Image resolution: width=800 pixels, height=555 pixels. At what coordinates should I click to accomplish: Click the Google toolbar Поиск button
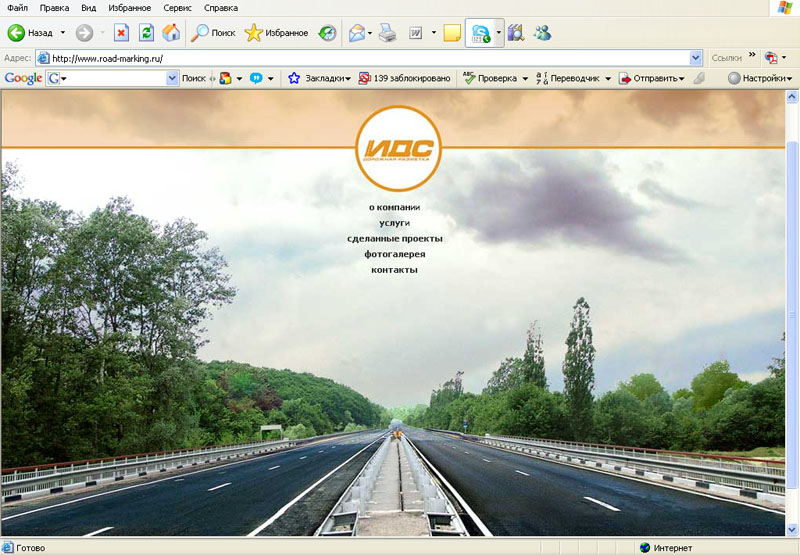194,78
